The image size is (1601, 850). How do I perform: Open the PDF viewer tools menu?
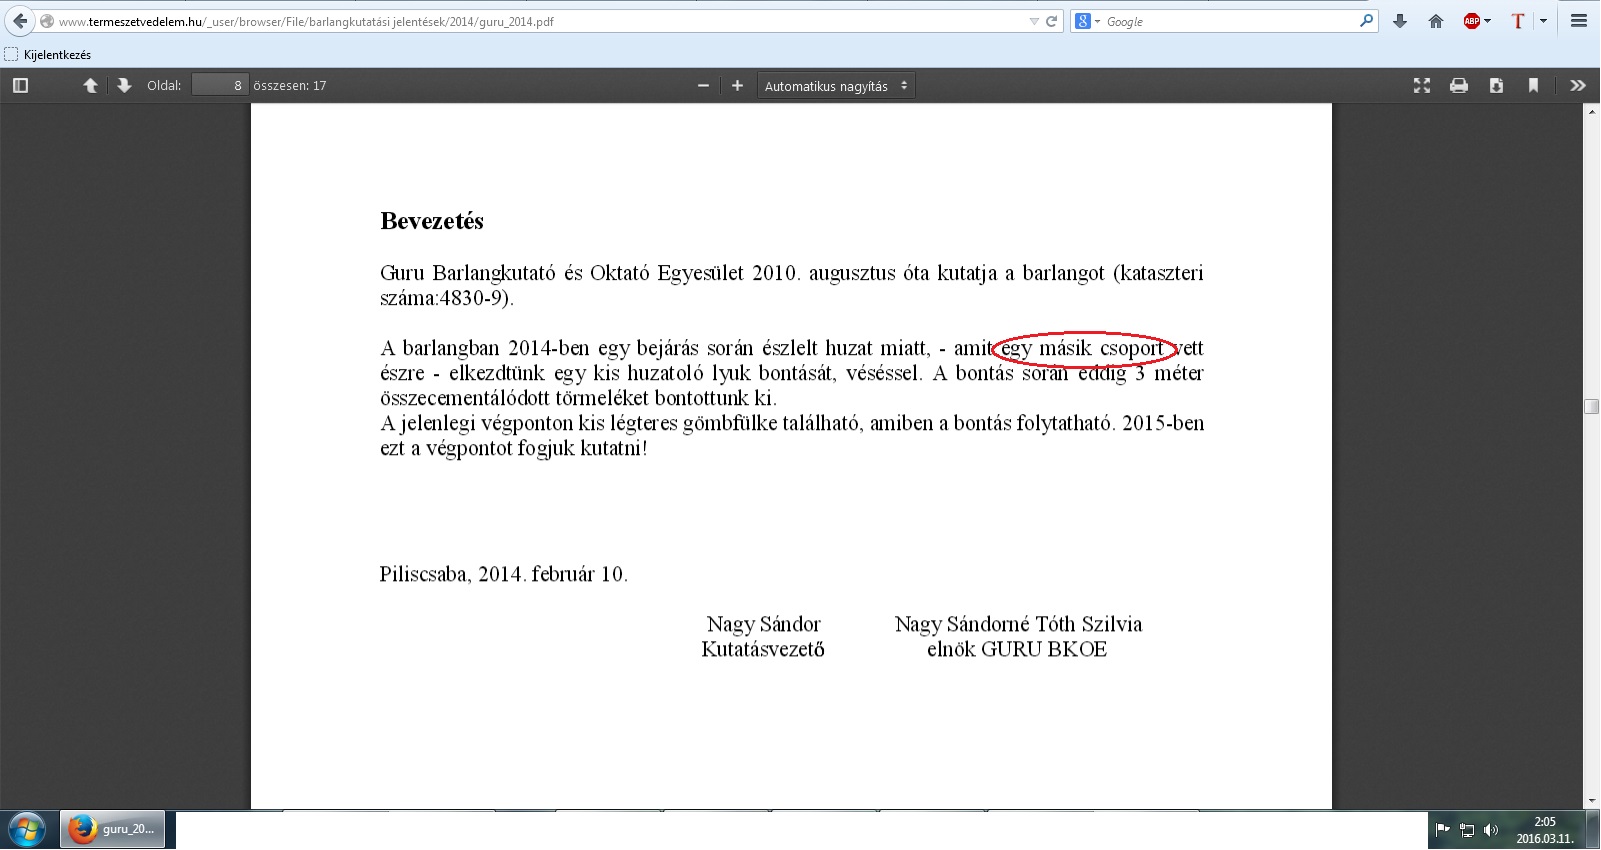coord(1578,86)
